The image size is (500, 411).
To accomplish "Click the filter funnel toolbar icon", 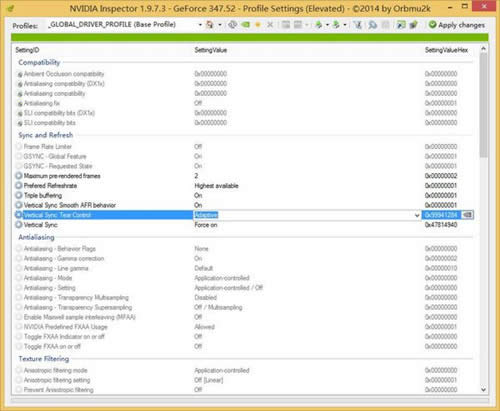I will 357,25.
